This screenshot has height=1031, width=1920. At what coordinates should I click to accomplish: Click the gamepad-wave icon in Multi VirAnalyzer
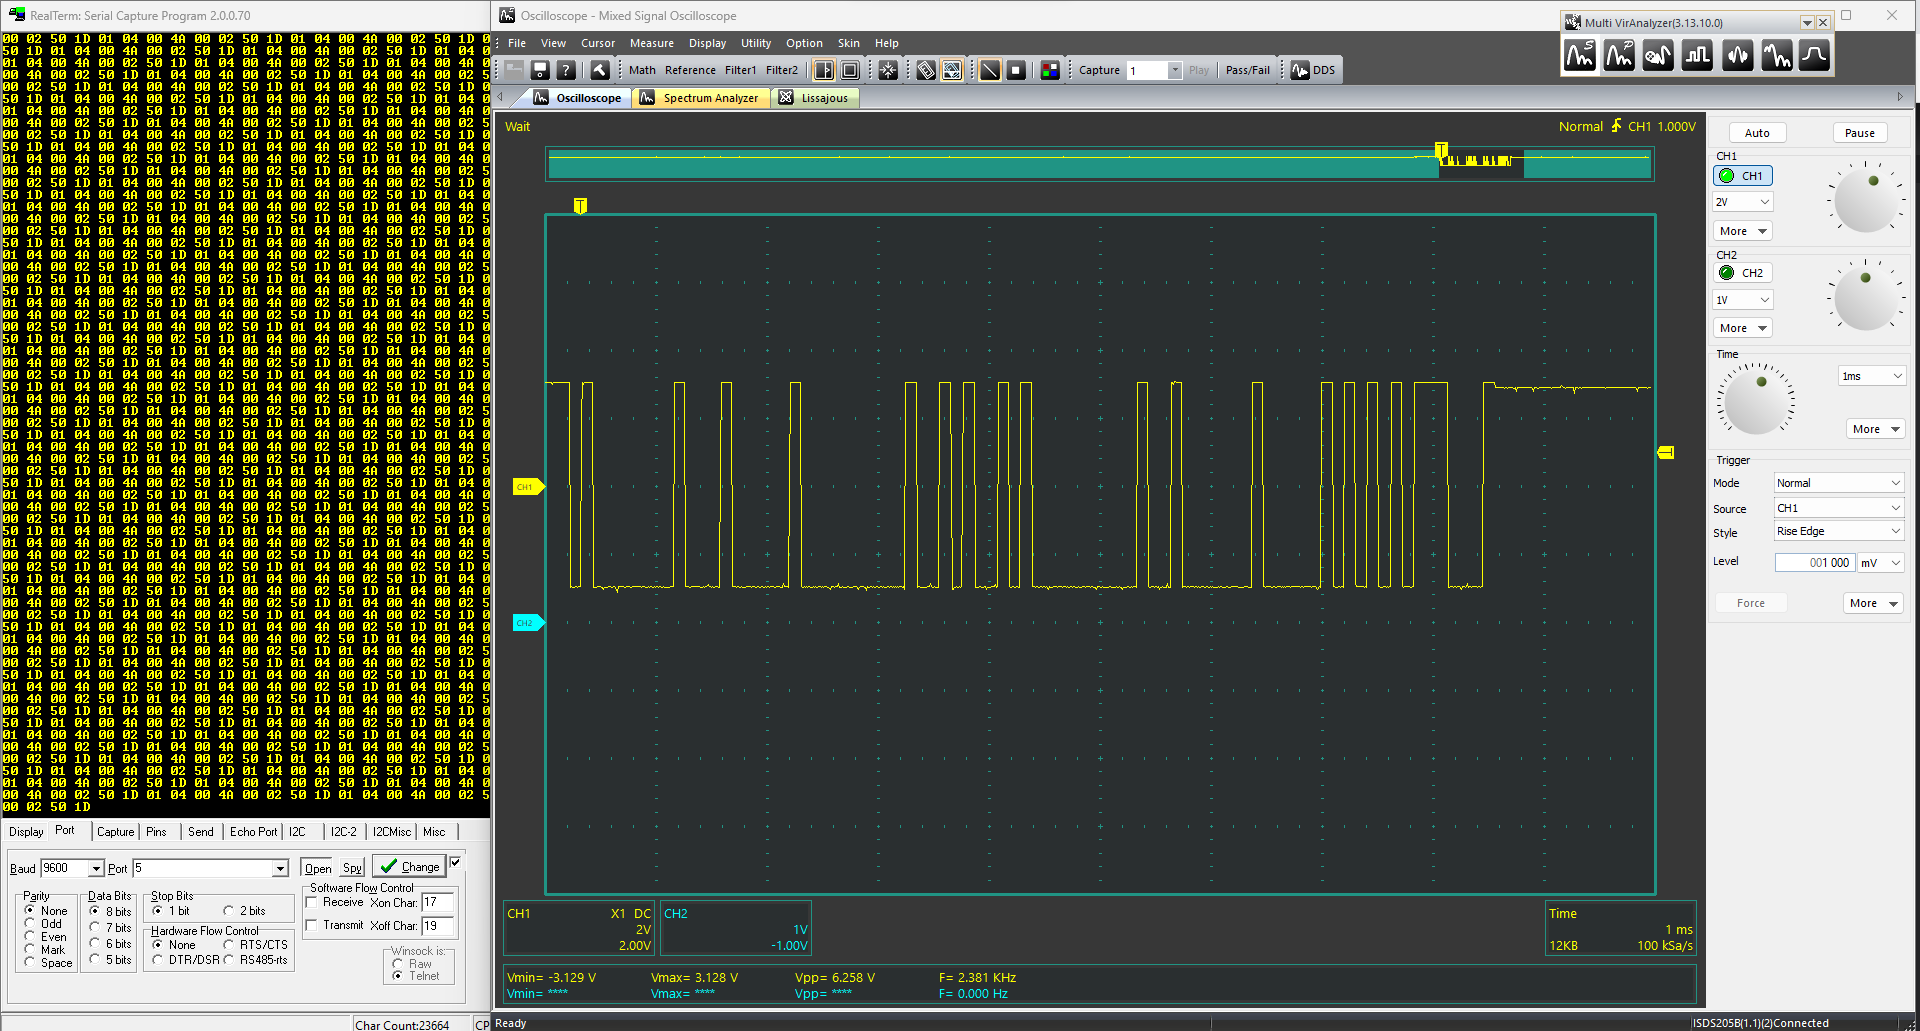(x=1658, y=56)
